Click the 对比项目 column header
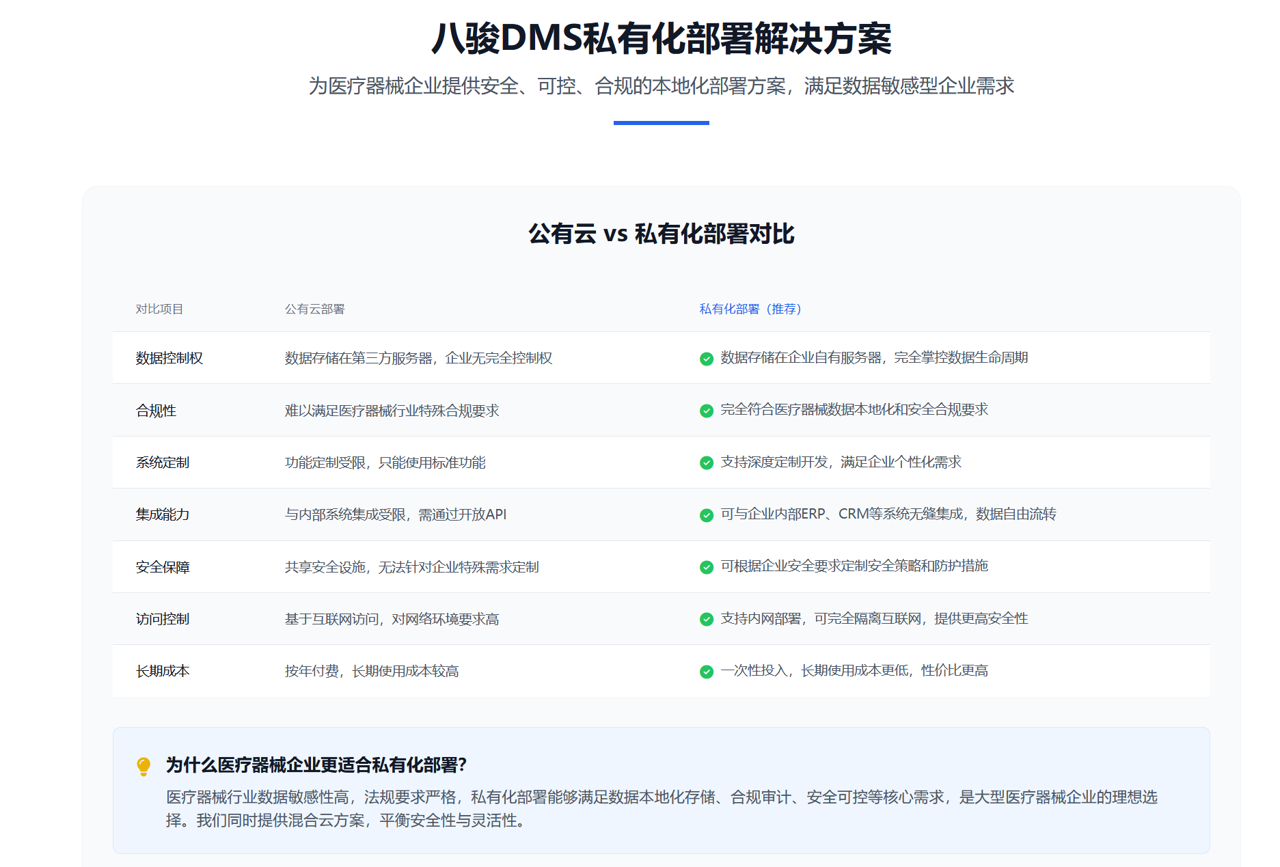The image size is (1280, 867). 160,309
